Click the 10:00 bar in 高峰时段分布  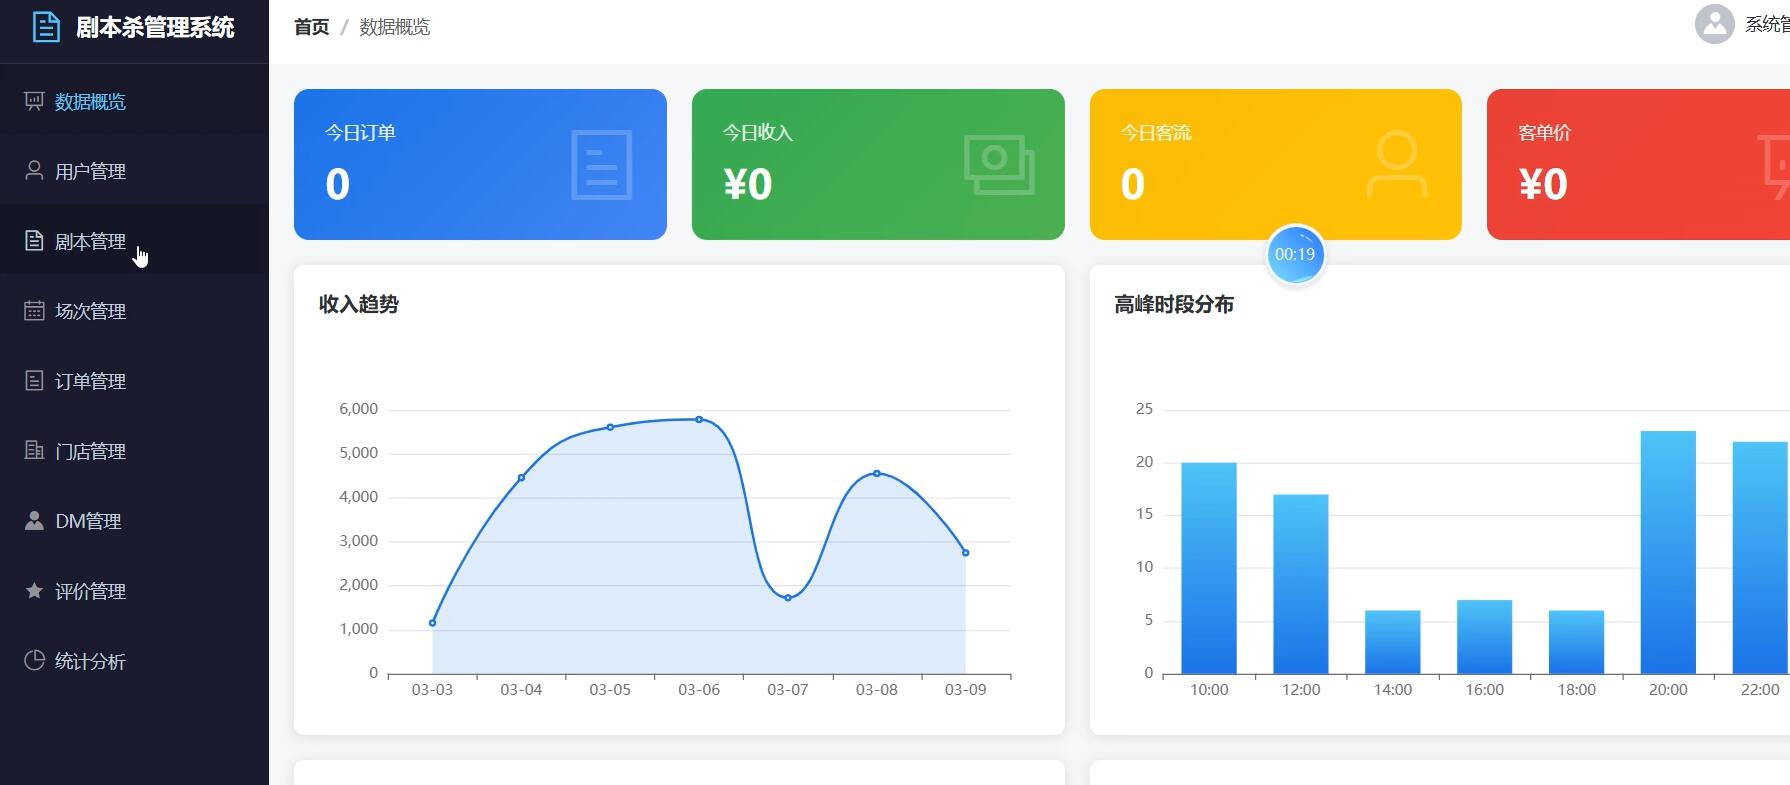click(1209, 568)
